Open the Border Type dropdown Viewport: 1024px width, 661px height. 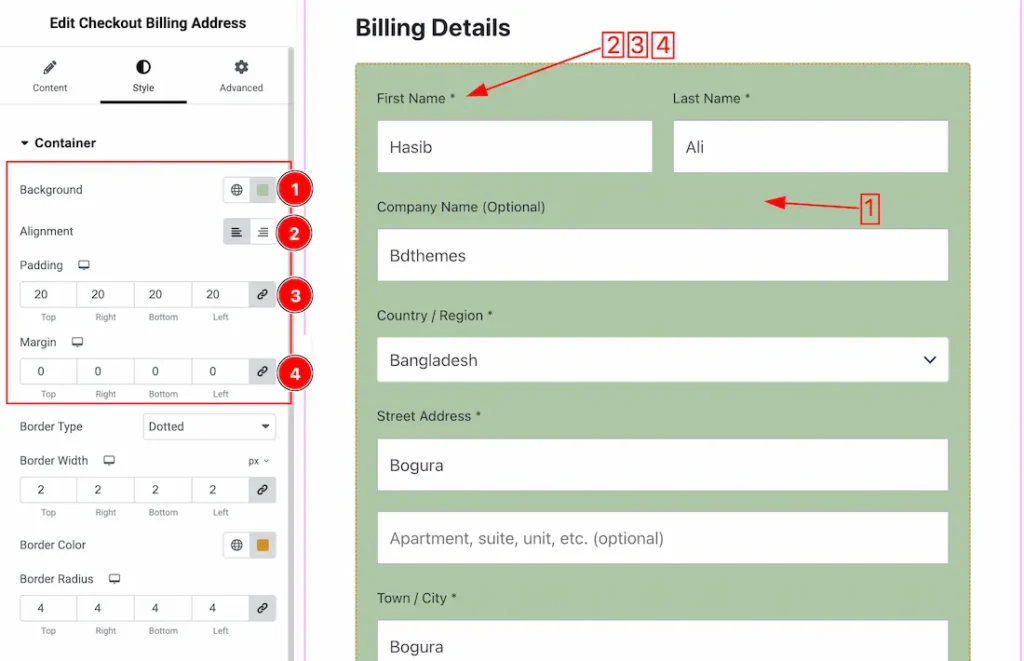tap(209, 427)
